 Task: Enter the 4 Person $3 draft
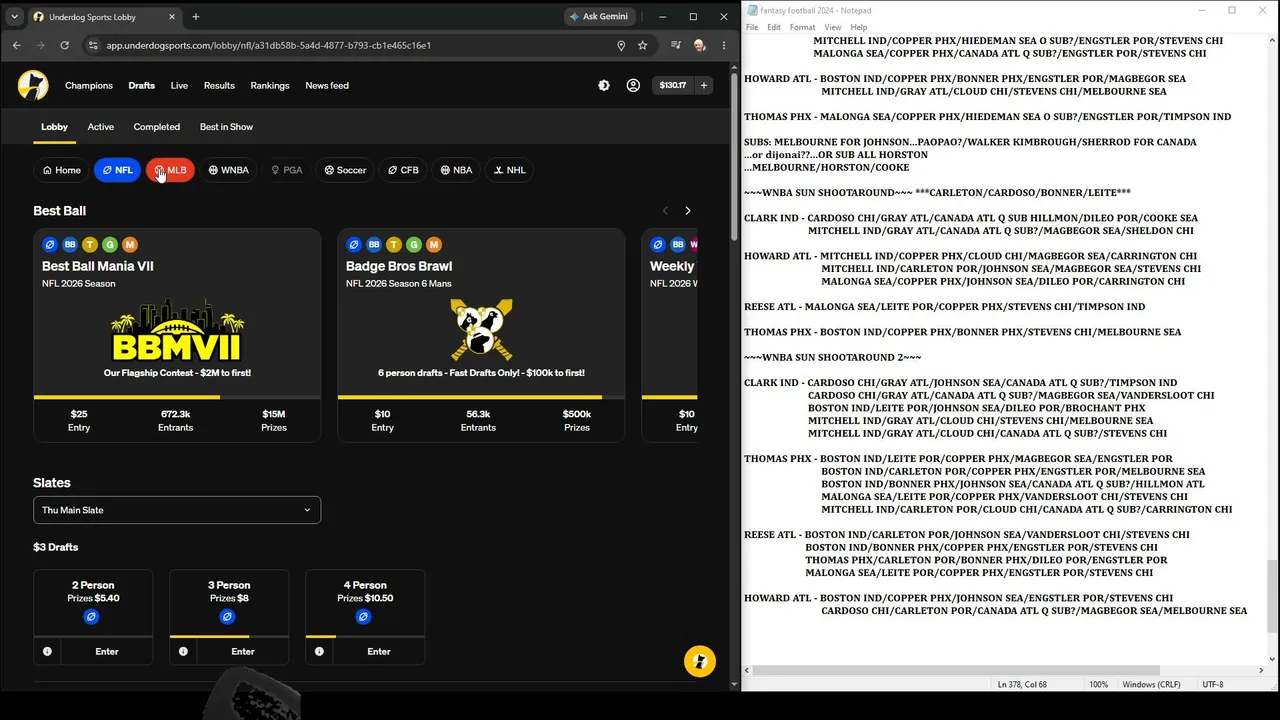coord(379,652)
